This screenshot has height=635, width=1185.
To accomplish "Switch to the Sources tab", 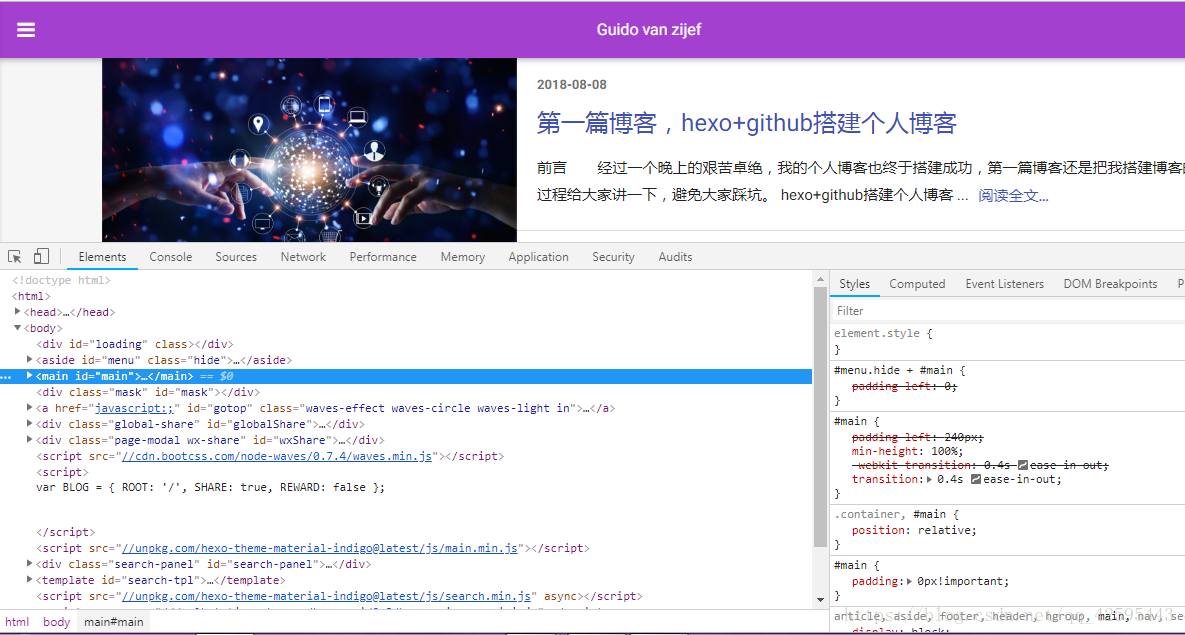I will pos(236,257).
